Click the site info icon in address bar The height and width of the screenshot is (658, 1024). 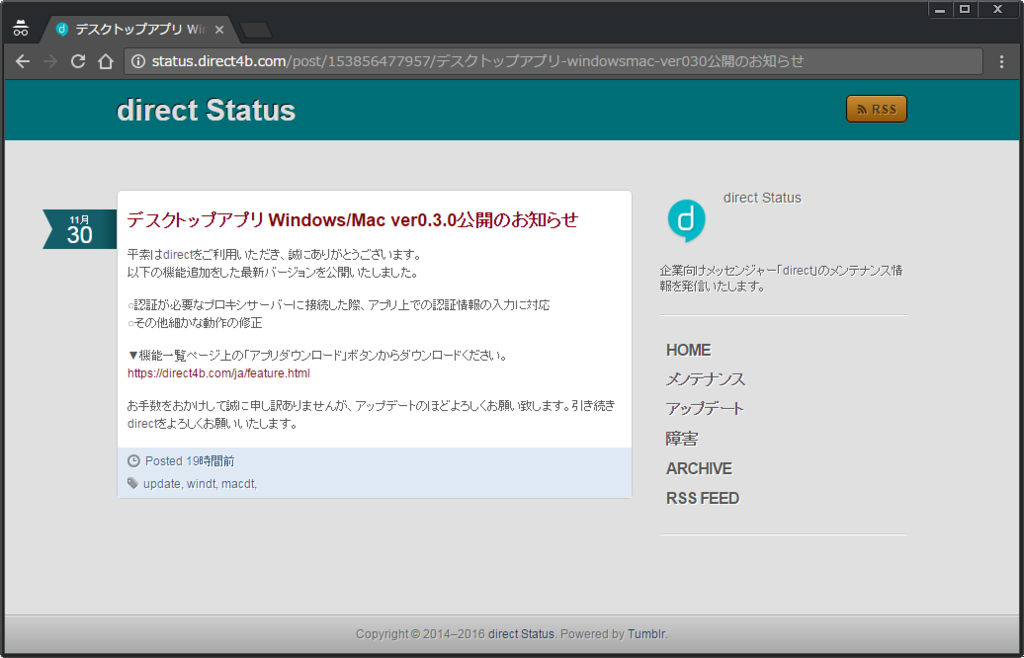coord(138,61)
